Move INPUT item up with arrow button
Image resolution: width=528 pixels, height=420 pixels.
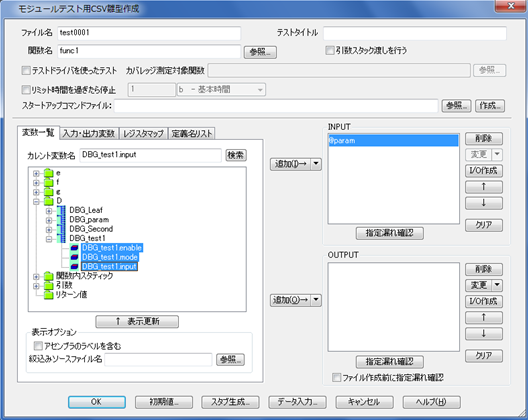pos(484,187)
